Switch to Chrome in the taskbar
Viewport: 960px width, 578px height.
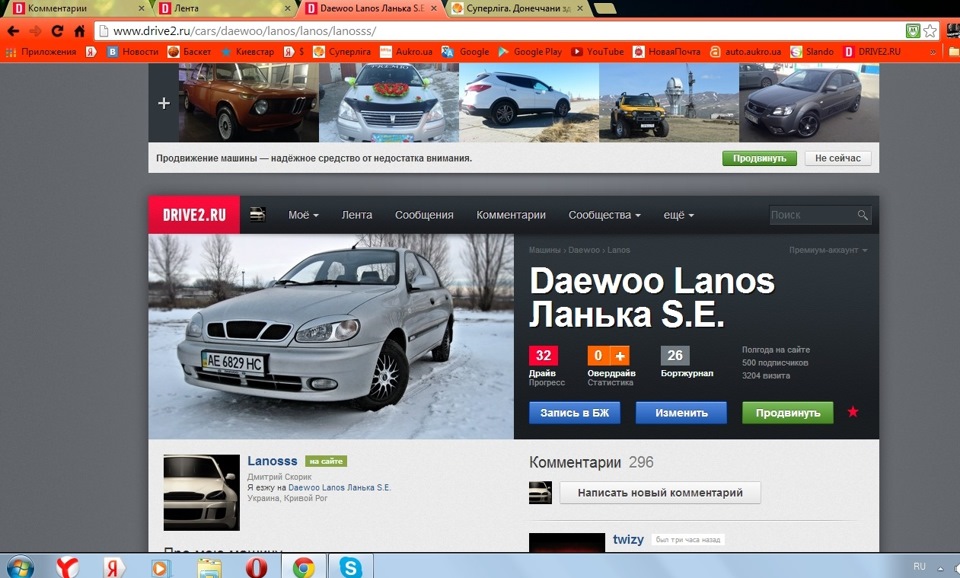tap(303, 567)
